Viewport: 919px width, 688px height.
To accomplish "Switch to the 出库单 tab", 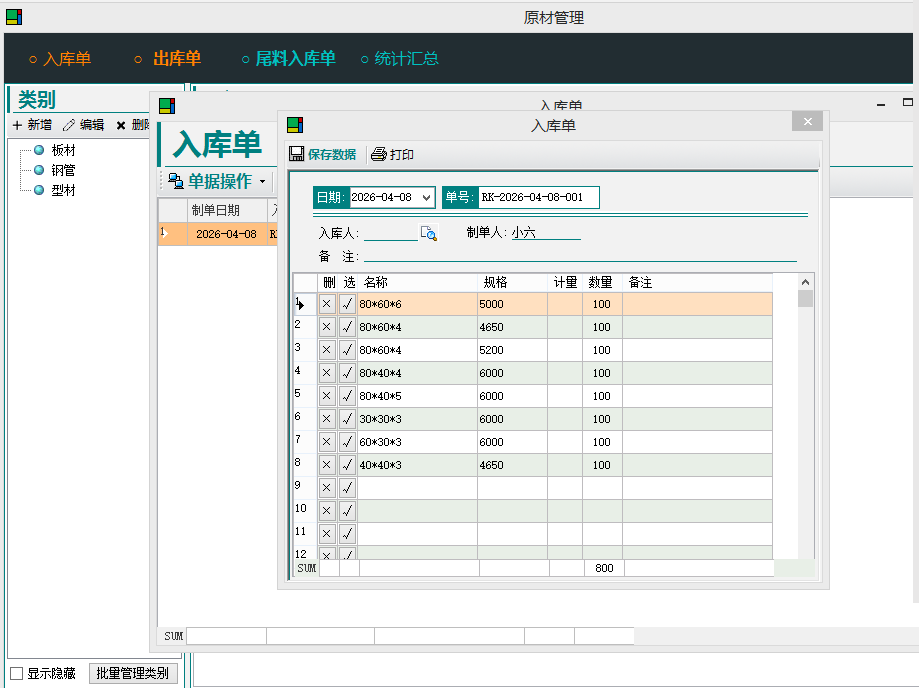I will tap(176, 59).
